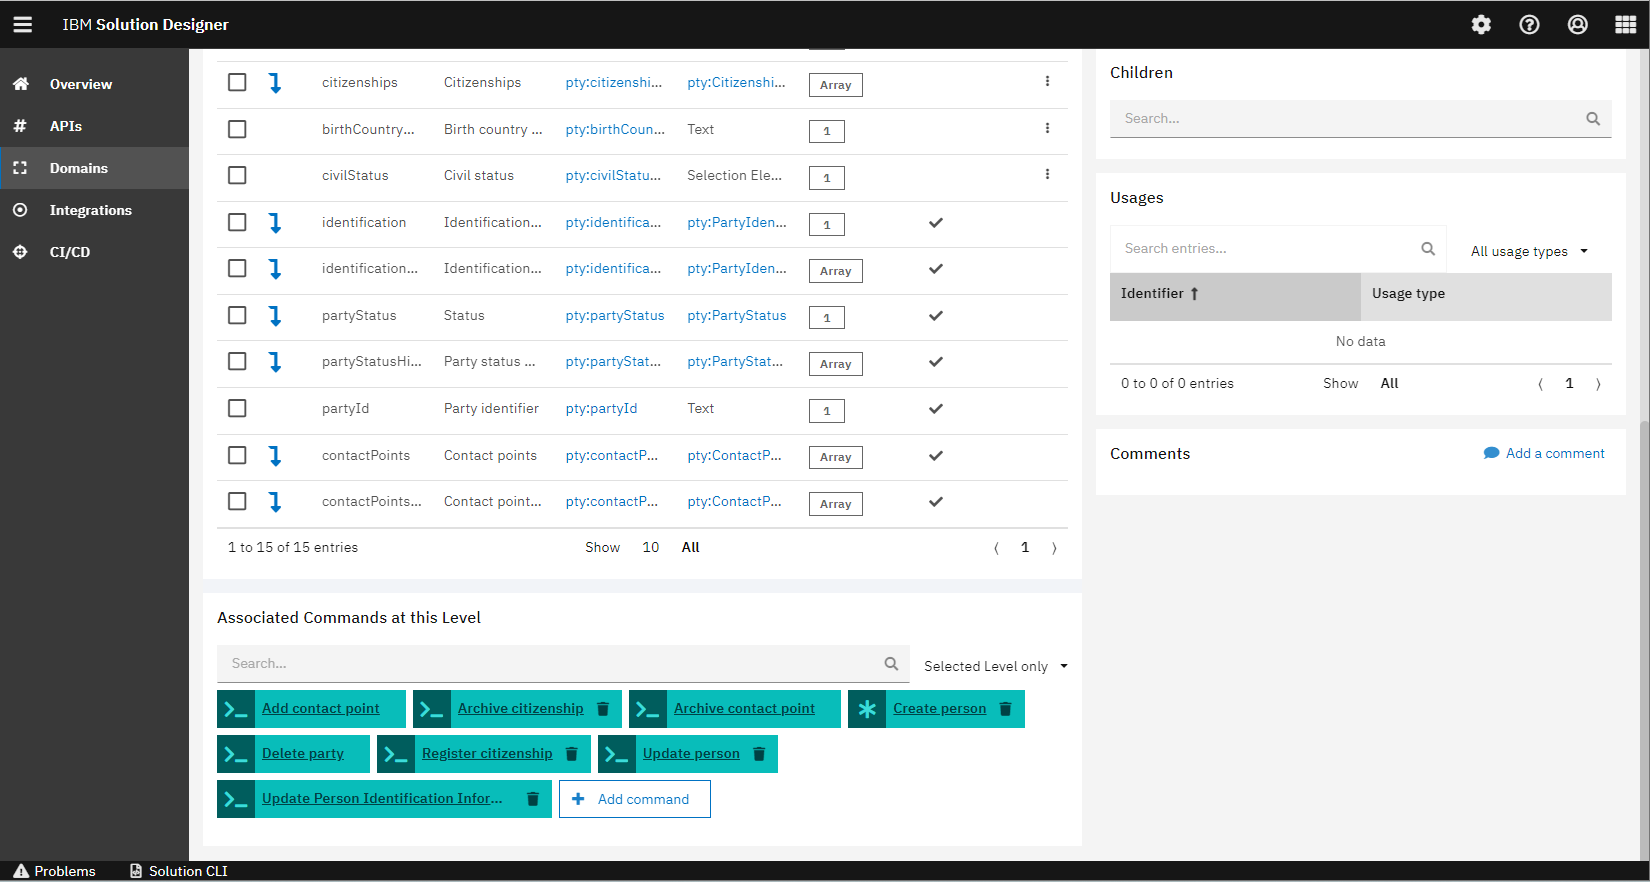Click the blue arrow icon for partyStatus row
Viewport: 1650px width, 882px height.
(275, 316)
